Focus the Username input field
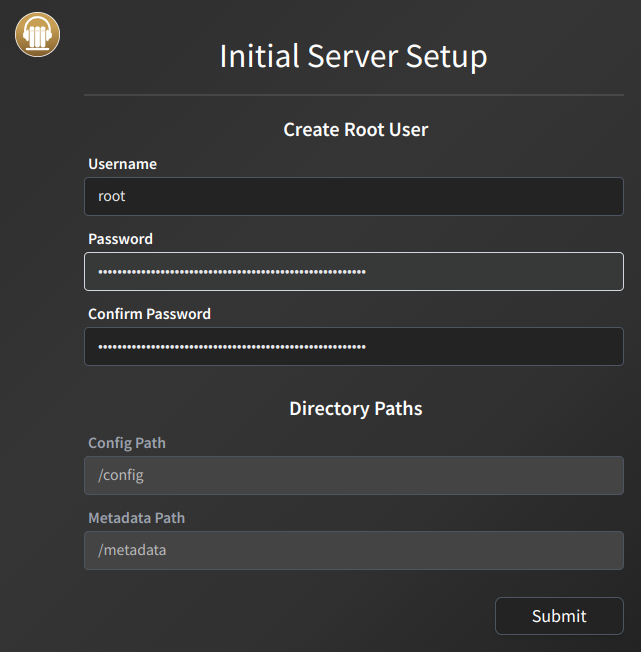The width and height of the screenshot is (641, 652). [x=353, y=196]
